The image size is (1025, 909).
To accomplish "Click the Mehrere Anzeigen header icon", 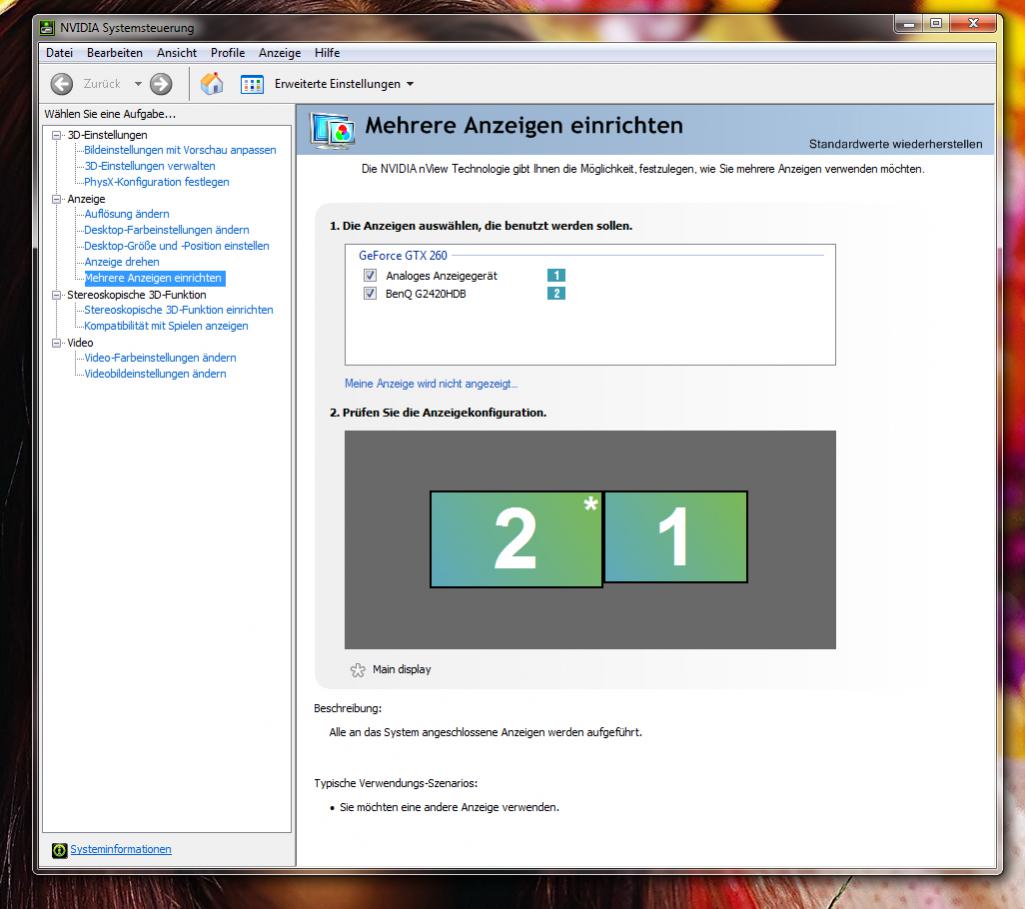I will 333,129.
